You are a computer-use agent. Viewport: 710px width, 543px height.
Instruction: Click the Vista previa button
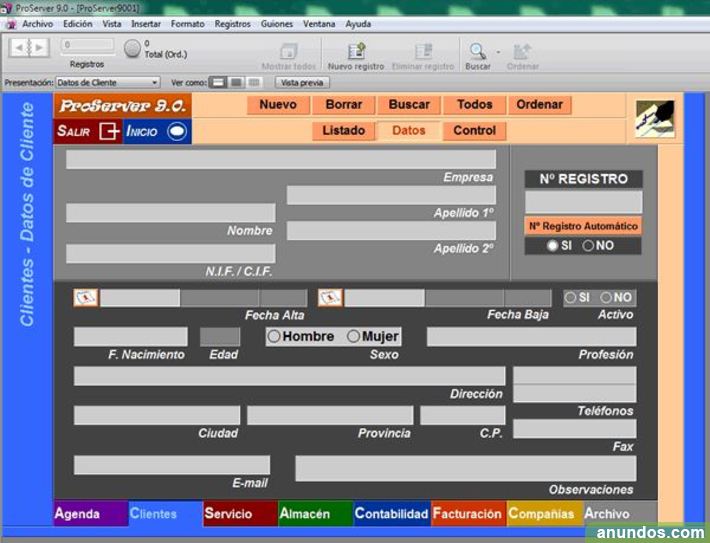pos(302,82)
